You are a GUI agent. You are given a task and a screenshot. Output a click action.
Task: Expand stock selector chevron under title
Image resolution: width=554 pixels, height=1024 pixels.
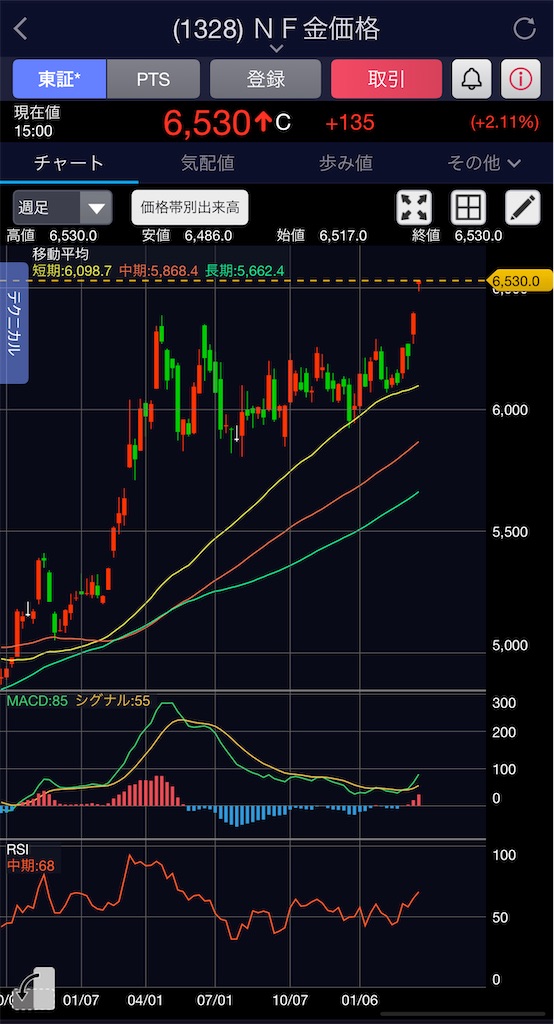(x=276, y=48)
